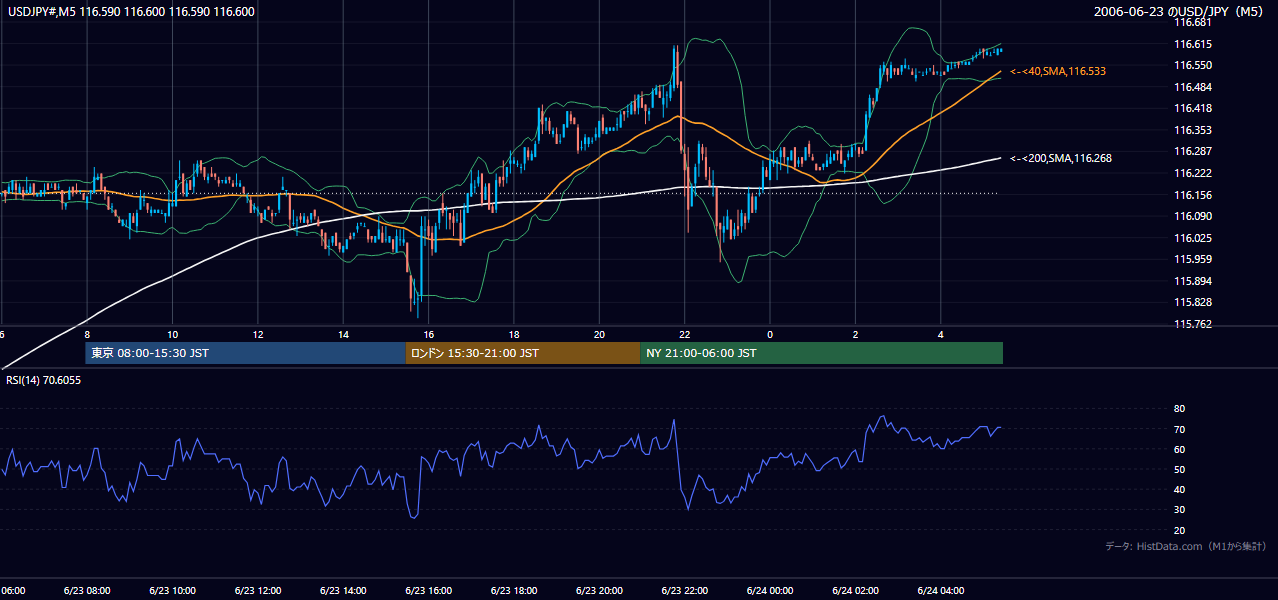Click the price axis value 115.828
The width and height of the screenshot is (1278, 600).
pyautogui.click(x=1192, y=302)
